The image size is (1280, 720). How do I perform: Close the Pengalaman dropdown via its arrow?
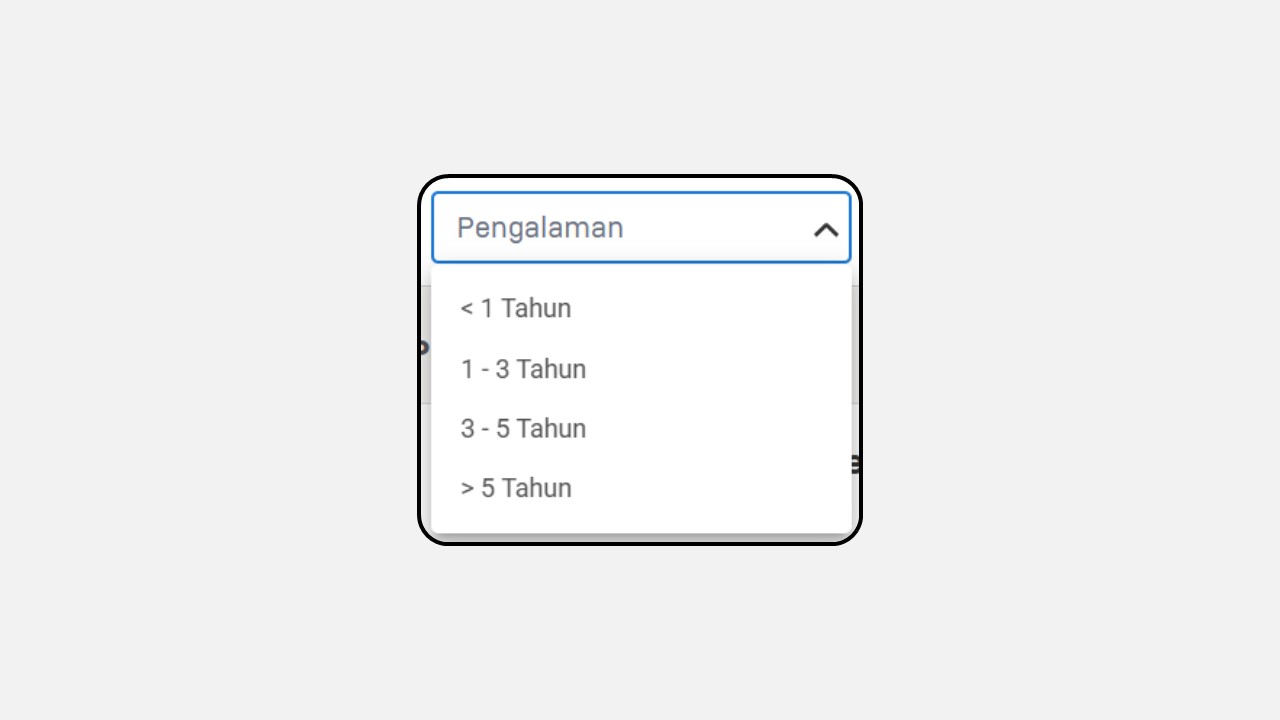pos(826,230)
